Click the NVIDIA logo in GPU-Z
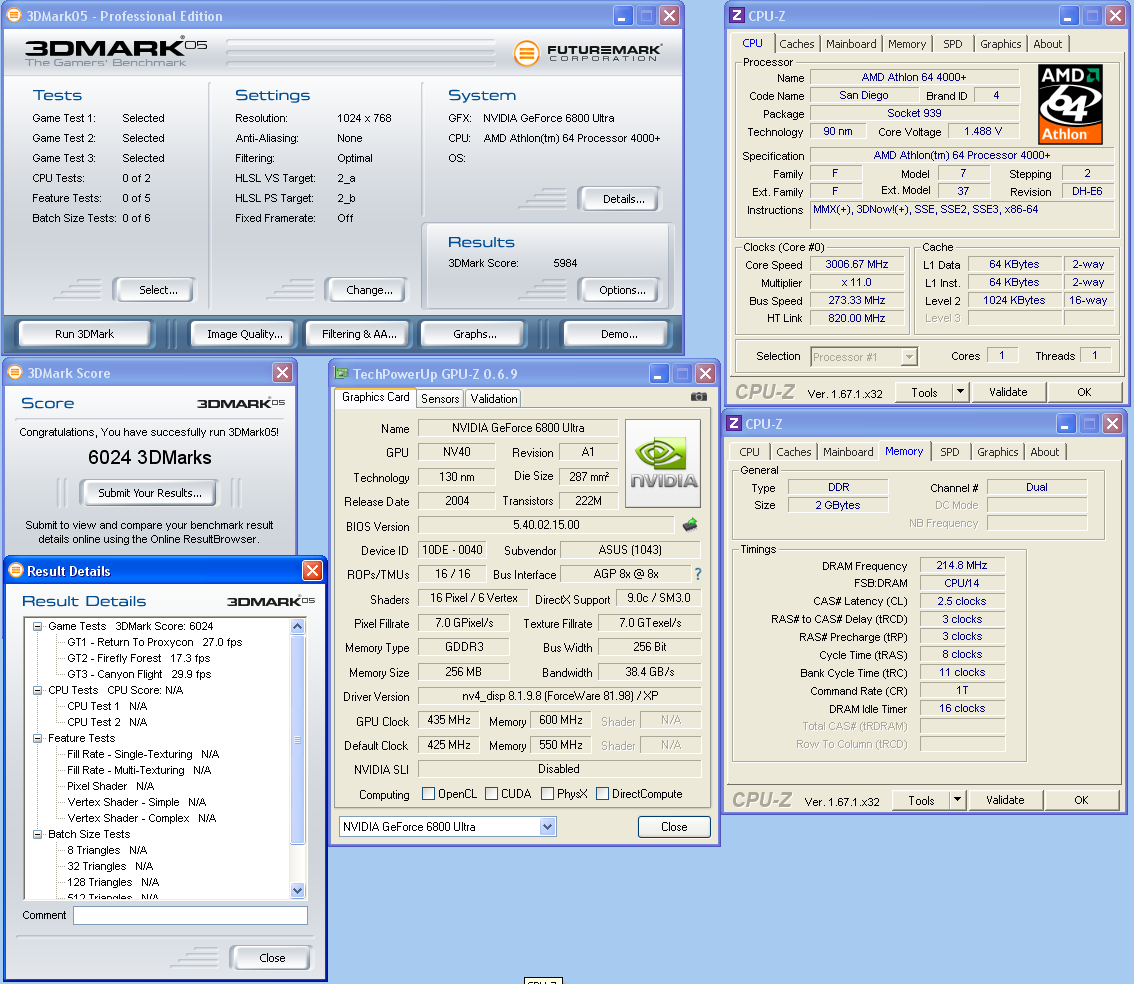 (663, 463)
